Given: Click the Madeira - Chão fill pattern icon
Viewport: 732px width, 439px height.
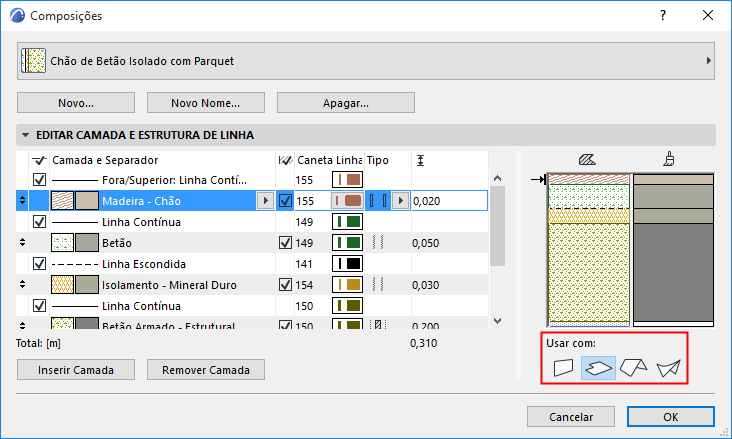Looking at the screenshot, I should [62, 201].
